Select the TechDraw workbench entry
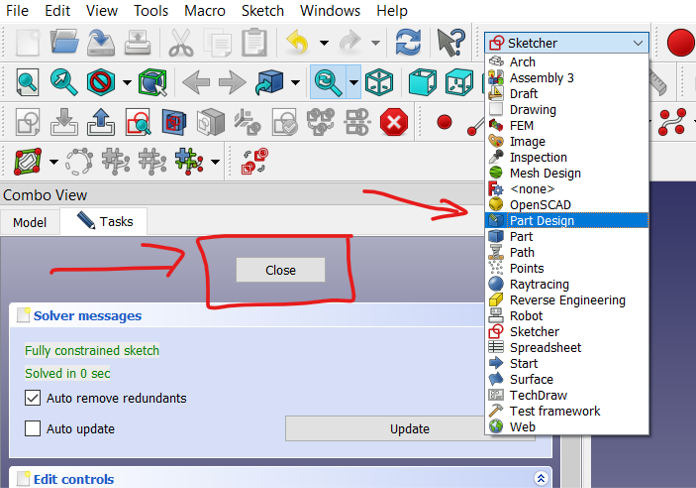The height and width of the screenshot is (488, 696). click(567, 395)
